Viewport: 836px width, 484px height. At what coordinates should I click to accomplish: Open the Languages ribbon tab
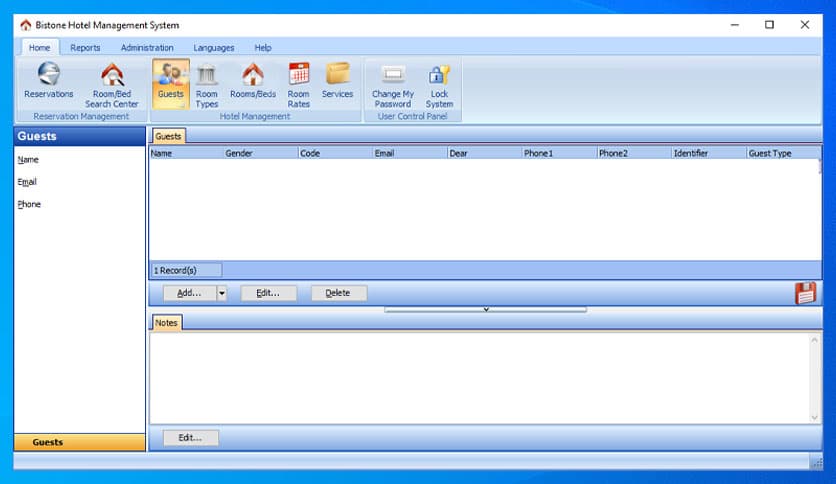coord(214,47)
